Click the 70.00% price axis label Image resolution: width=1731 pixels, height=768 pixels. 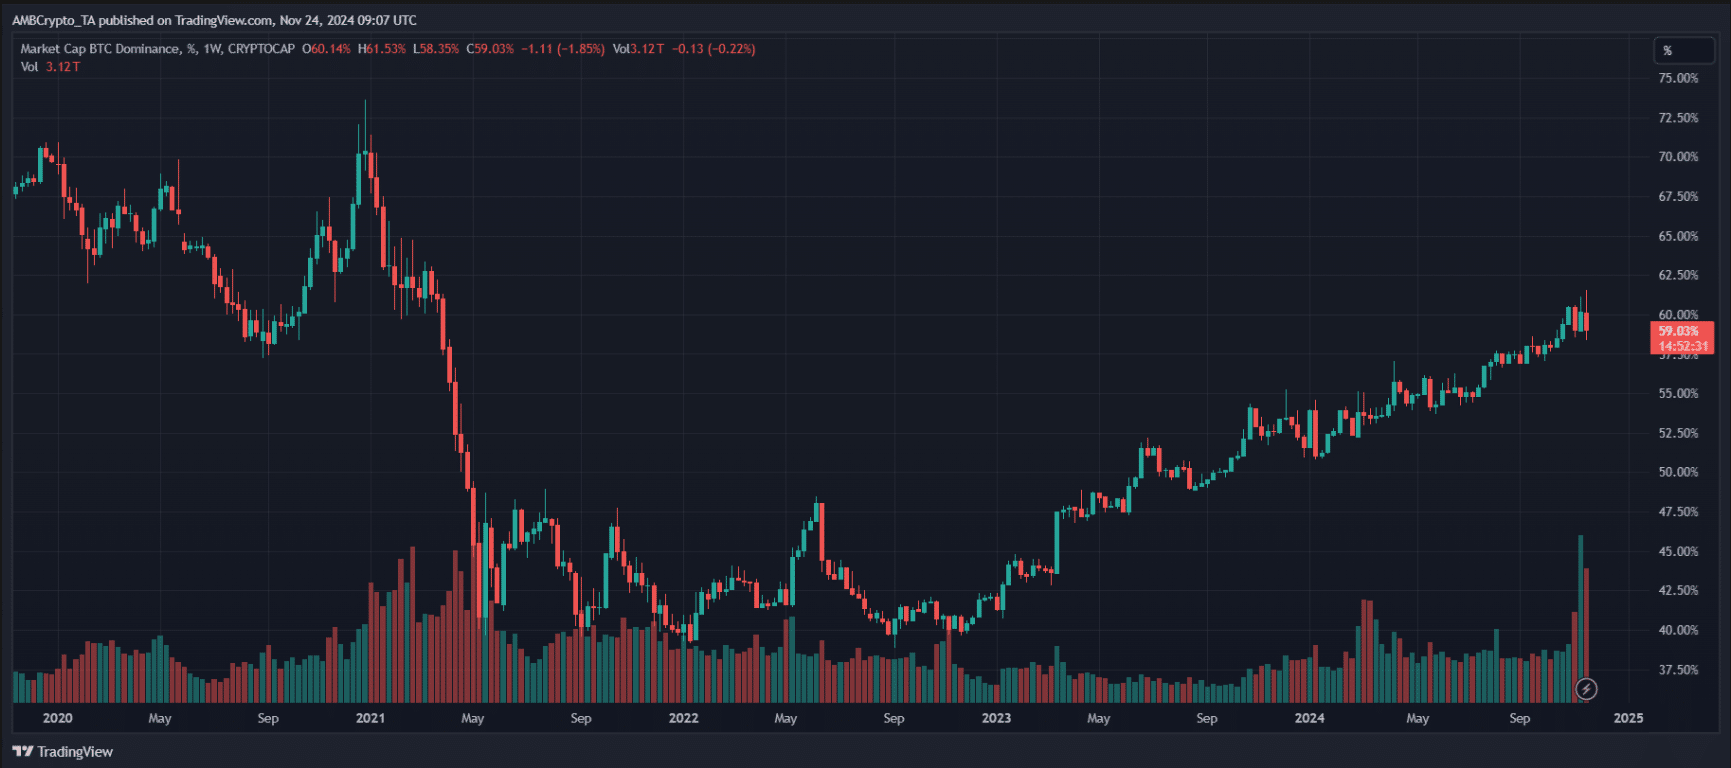(x=1678, y=157)
